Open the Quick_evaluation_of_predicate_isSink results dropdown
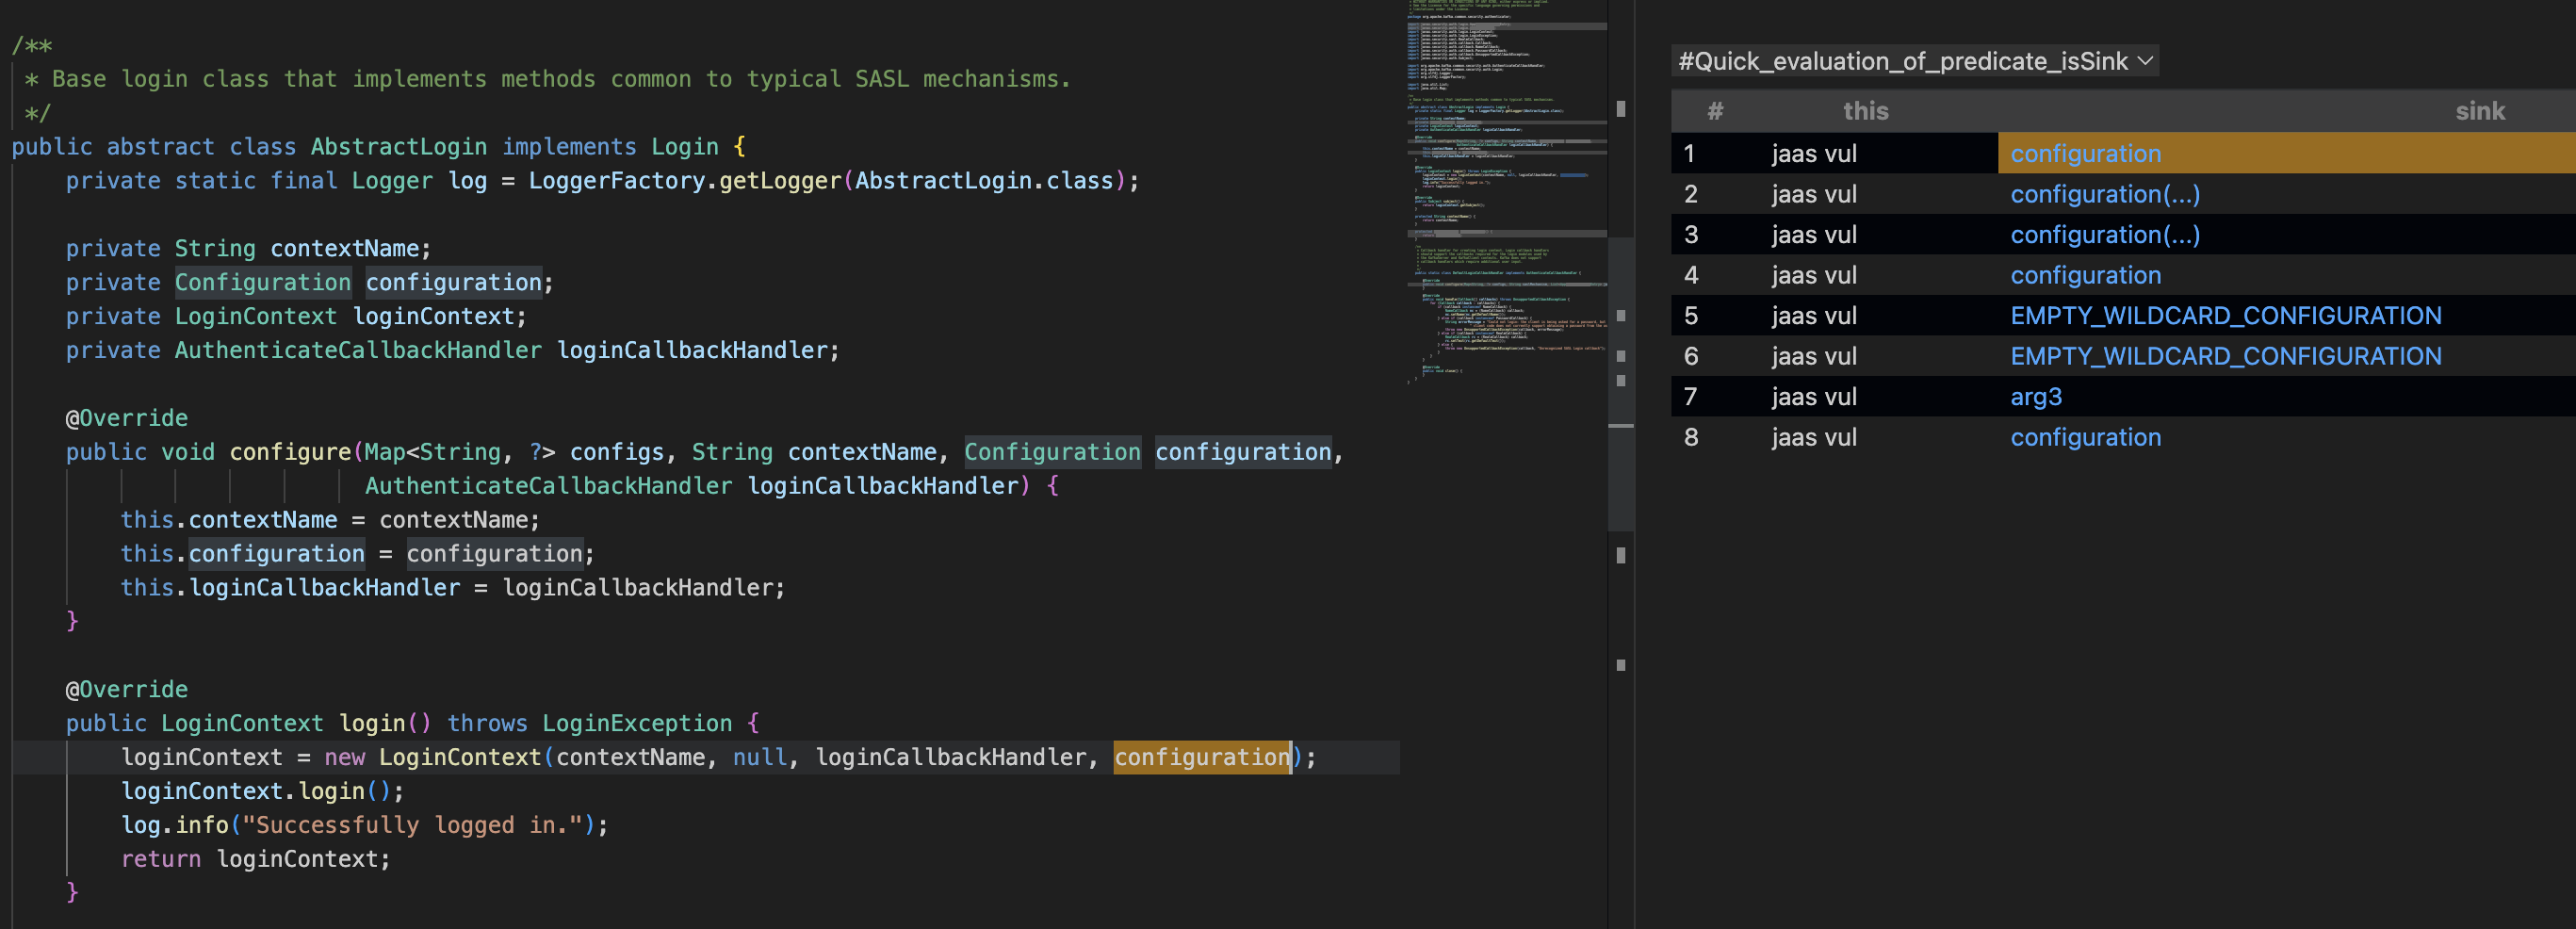The width and height of the screenshot is (2576, 929). 1914,61
